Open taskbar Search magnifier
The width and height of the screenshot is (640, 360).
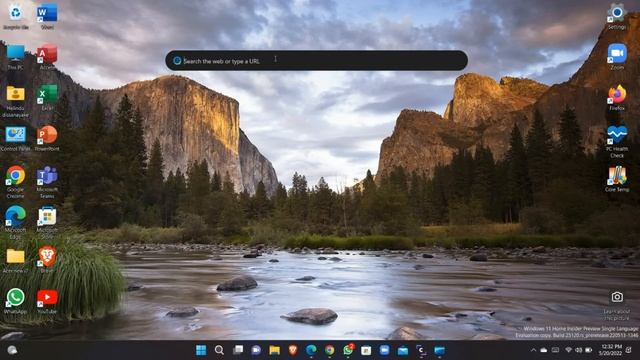click(219, 350)
